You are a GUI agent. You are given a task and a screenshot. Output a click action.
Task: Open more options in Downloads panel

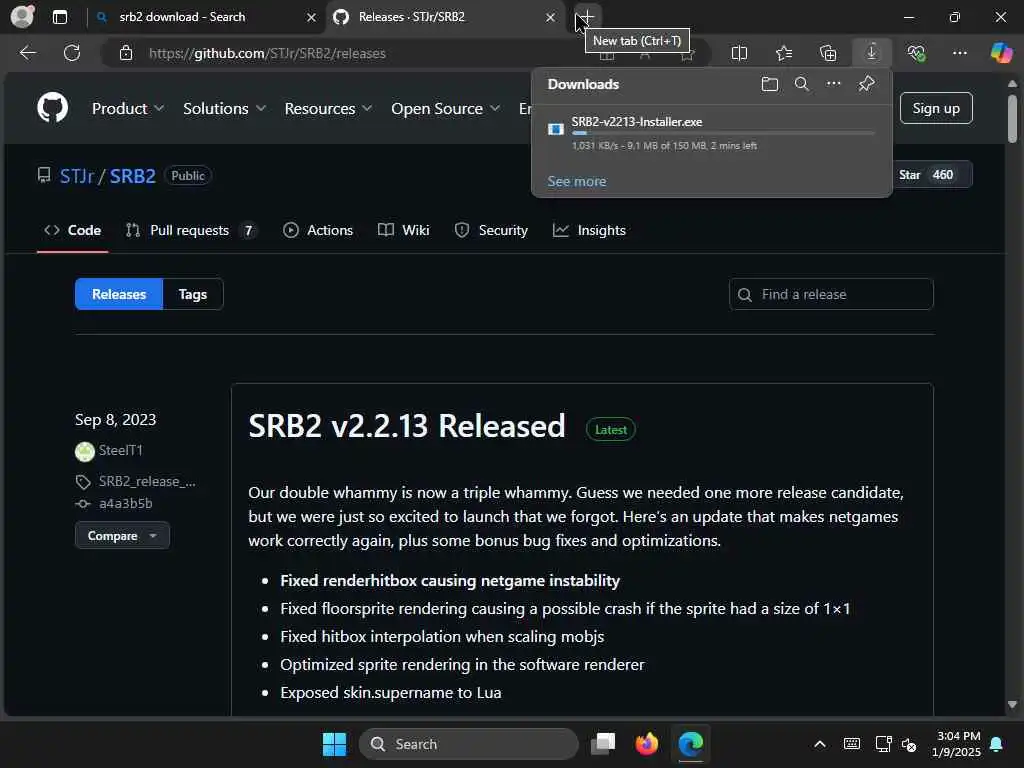coord(833,84)
